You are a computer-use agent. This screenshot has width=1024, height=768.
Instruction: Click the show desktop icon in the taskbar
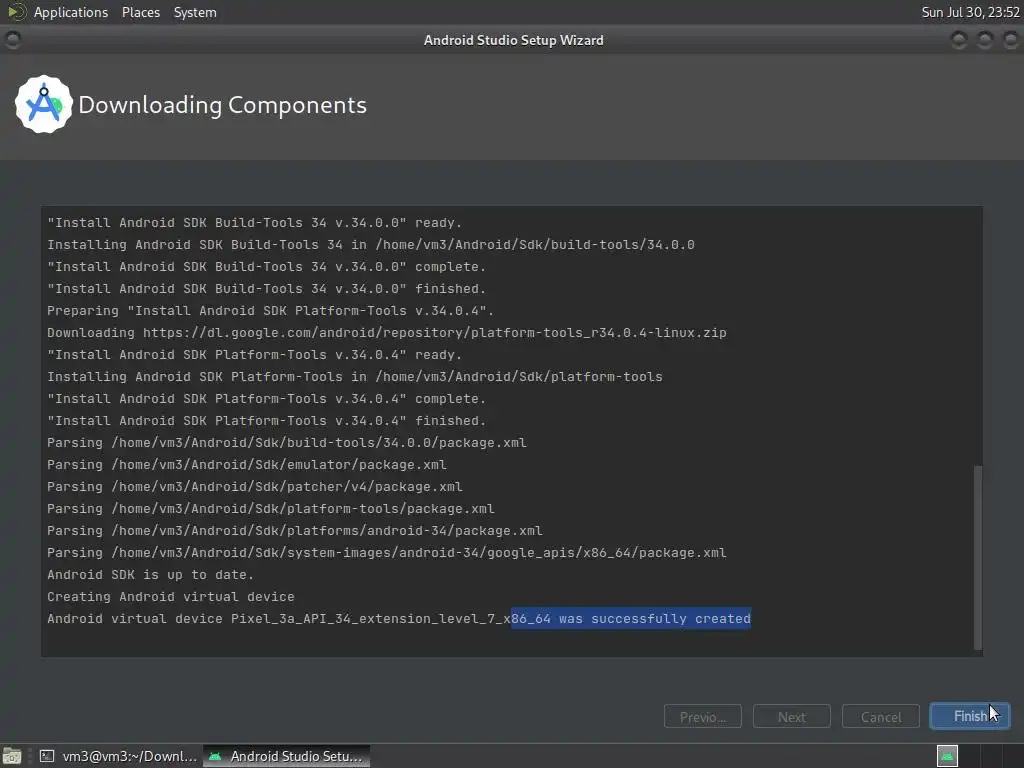(x=12, y=756)
